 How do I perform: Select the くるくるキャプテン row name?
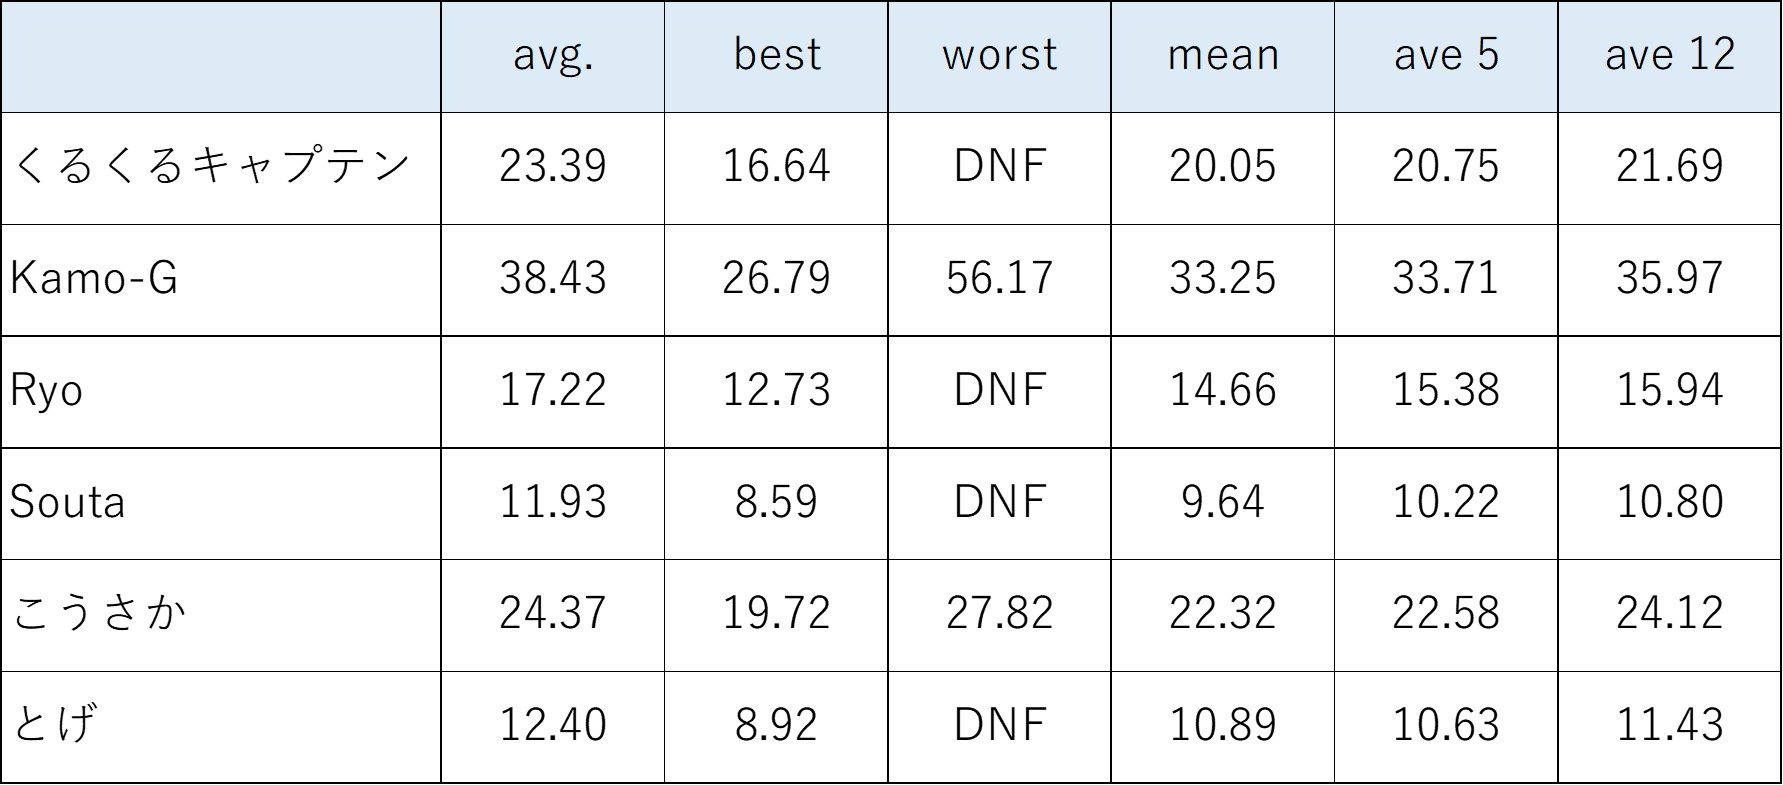tap(211, 166)
